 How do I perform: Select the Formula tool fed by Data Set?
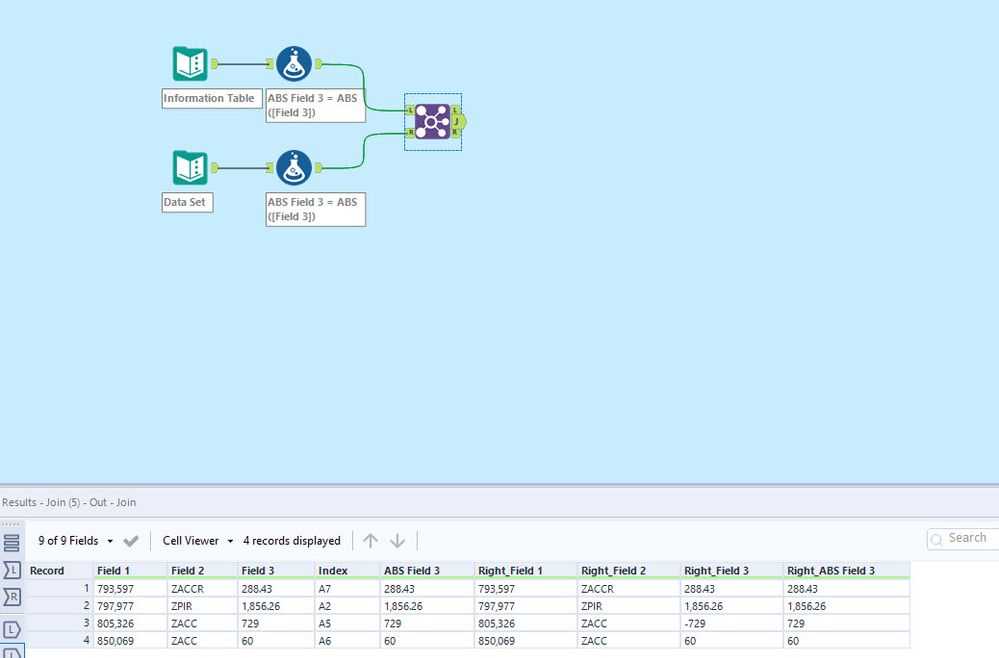tap(294, 168)
